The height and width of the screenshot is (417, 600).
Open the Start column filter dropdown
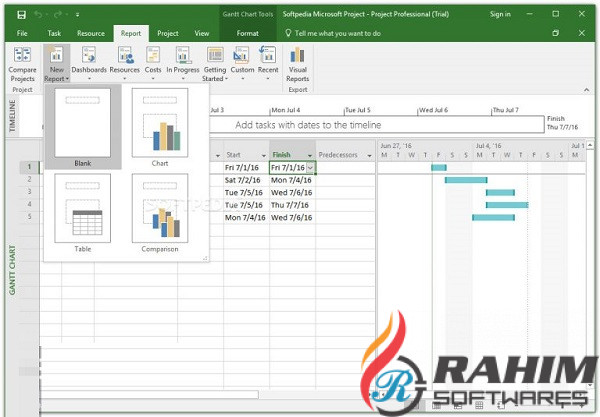point(264,155)
